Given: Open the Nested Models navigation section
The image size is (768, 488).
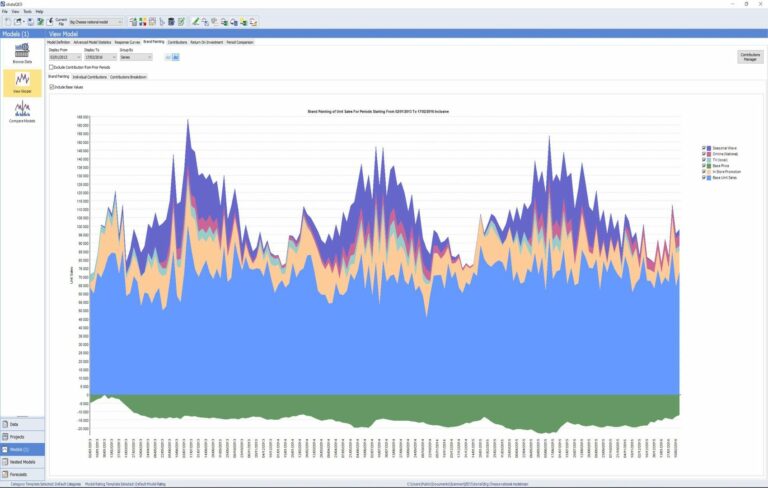Looking at the screenshot, I should [x=23, y=462].
